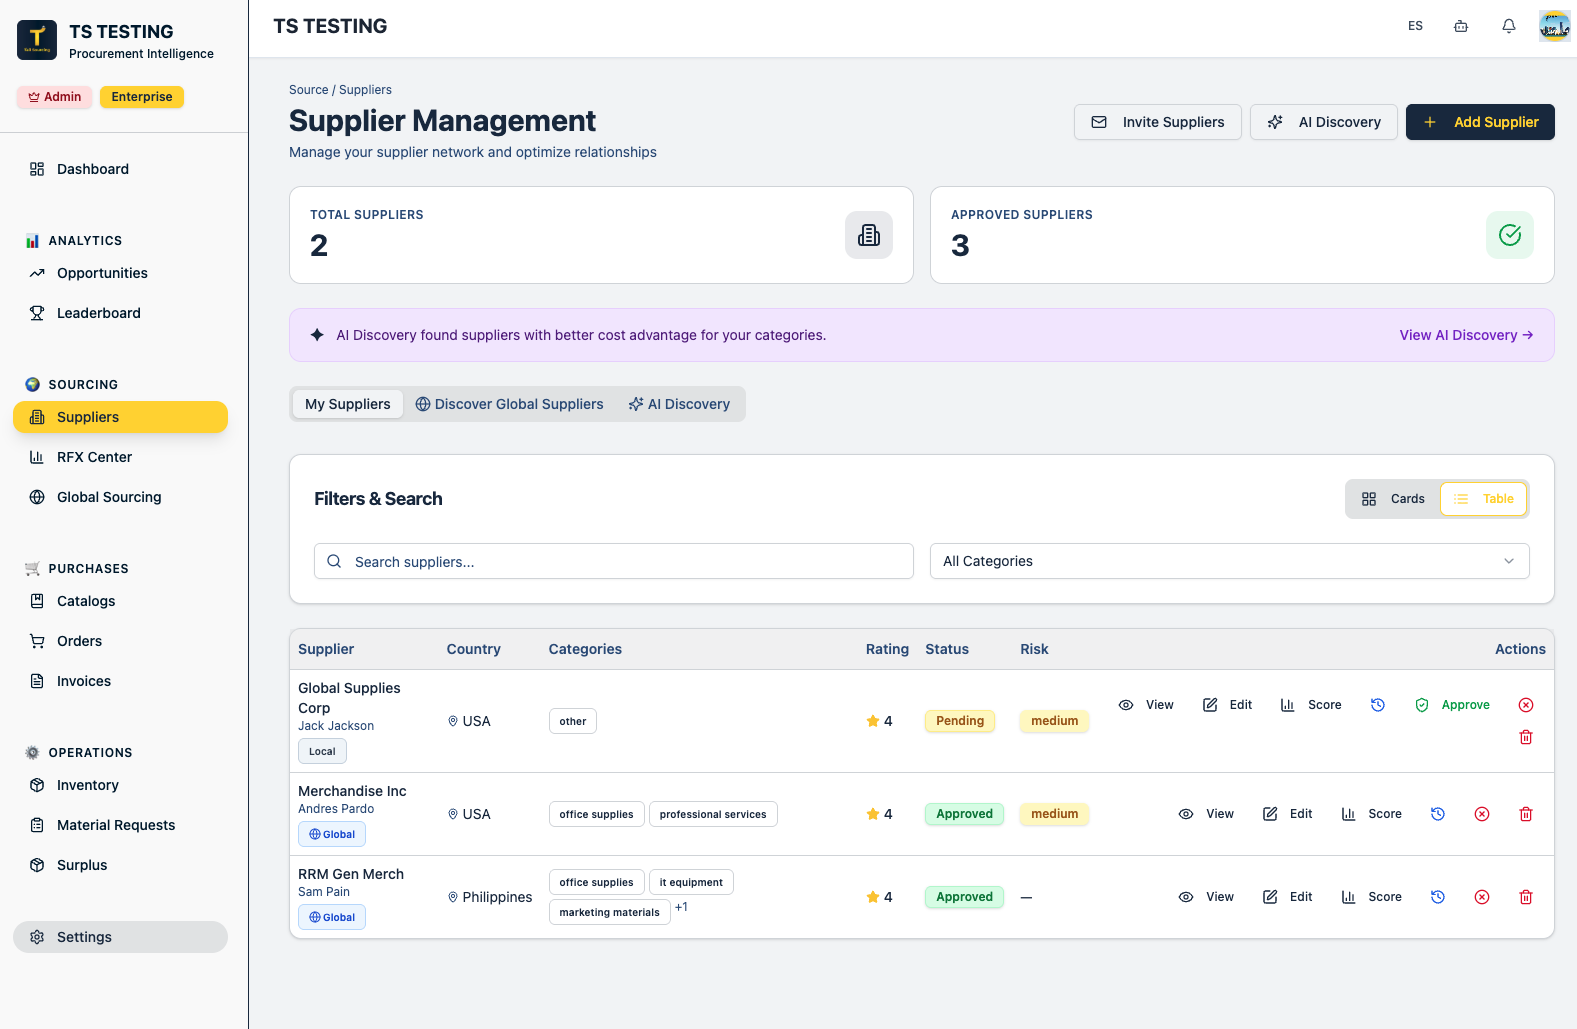This screenshot has width=1577, height=1029.
Task: Open Material Requests in sidebar
Action: [120, 825]
